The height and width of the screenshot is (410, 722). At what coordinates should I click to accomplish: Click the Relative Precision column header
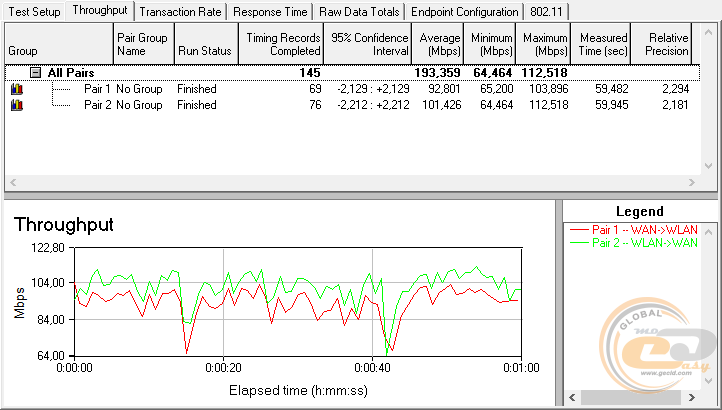tap(661, 44)
